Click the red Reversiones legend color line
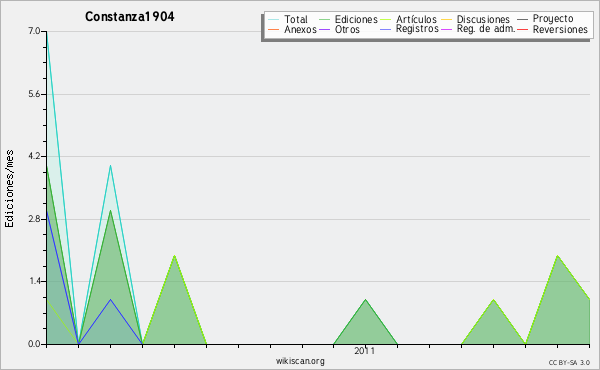The width and height of the screenshot is (600, 370). [522, 29]
